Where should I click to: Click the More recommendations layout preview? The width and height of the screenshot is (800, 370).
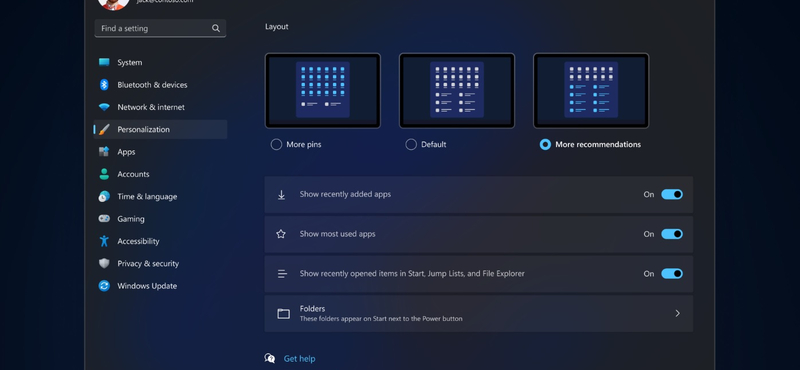[591, 90]
